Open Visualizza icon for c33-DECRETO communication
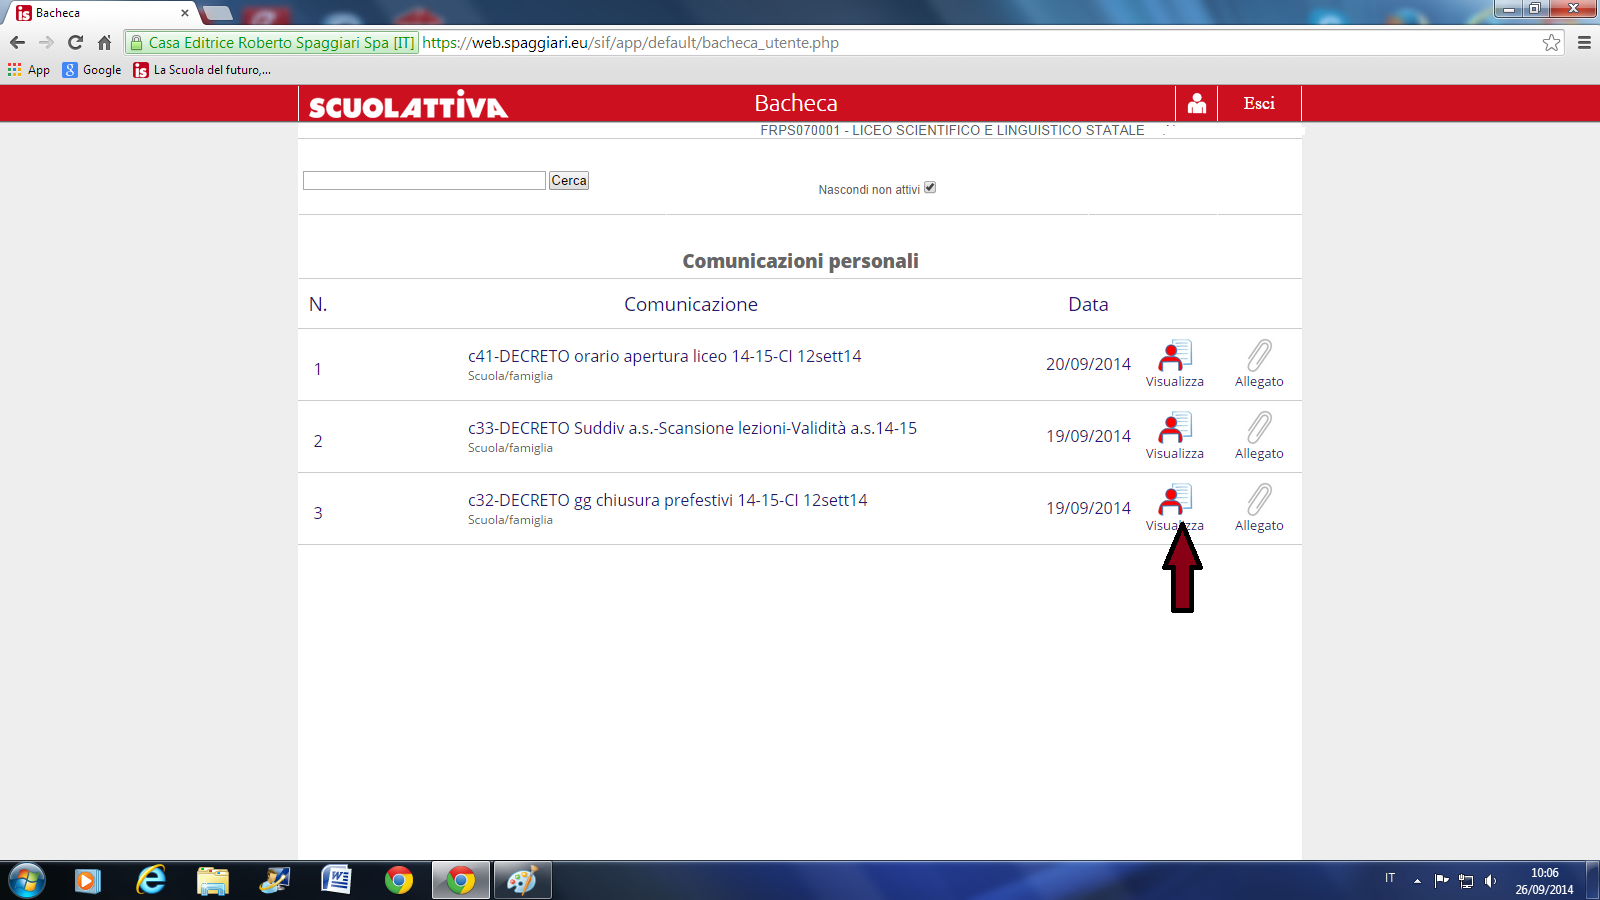The height and width of the screenshot is (900, 1600). point(1174,428)
